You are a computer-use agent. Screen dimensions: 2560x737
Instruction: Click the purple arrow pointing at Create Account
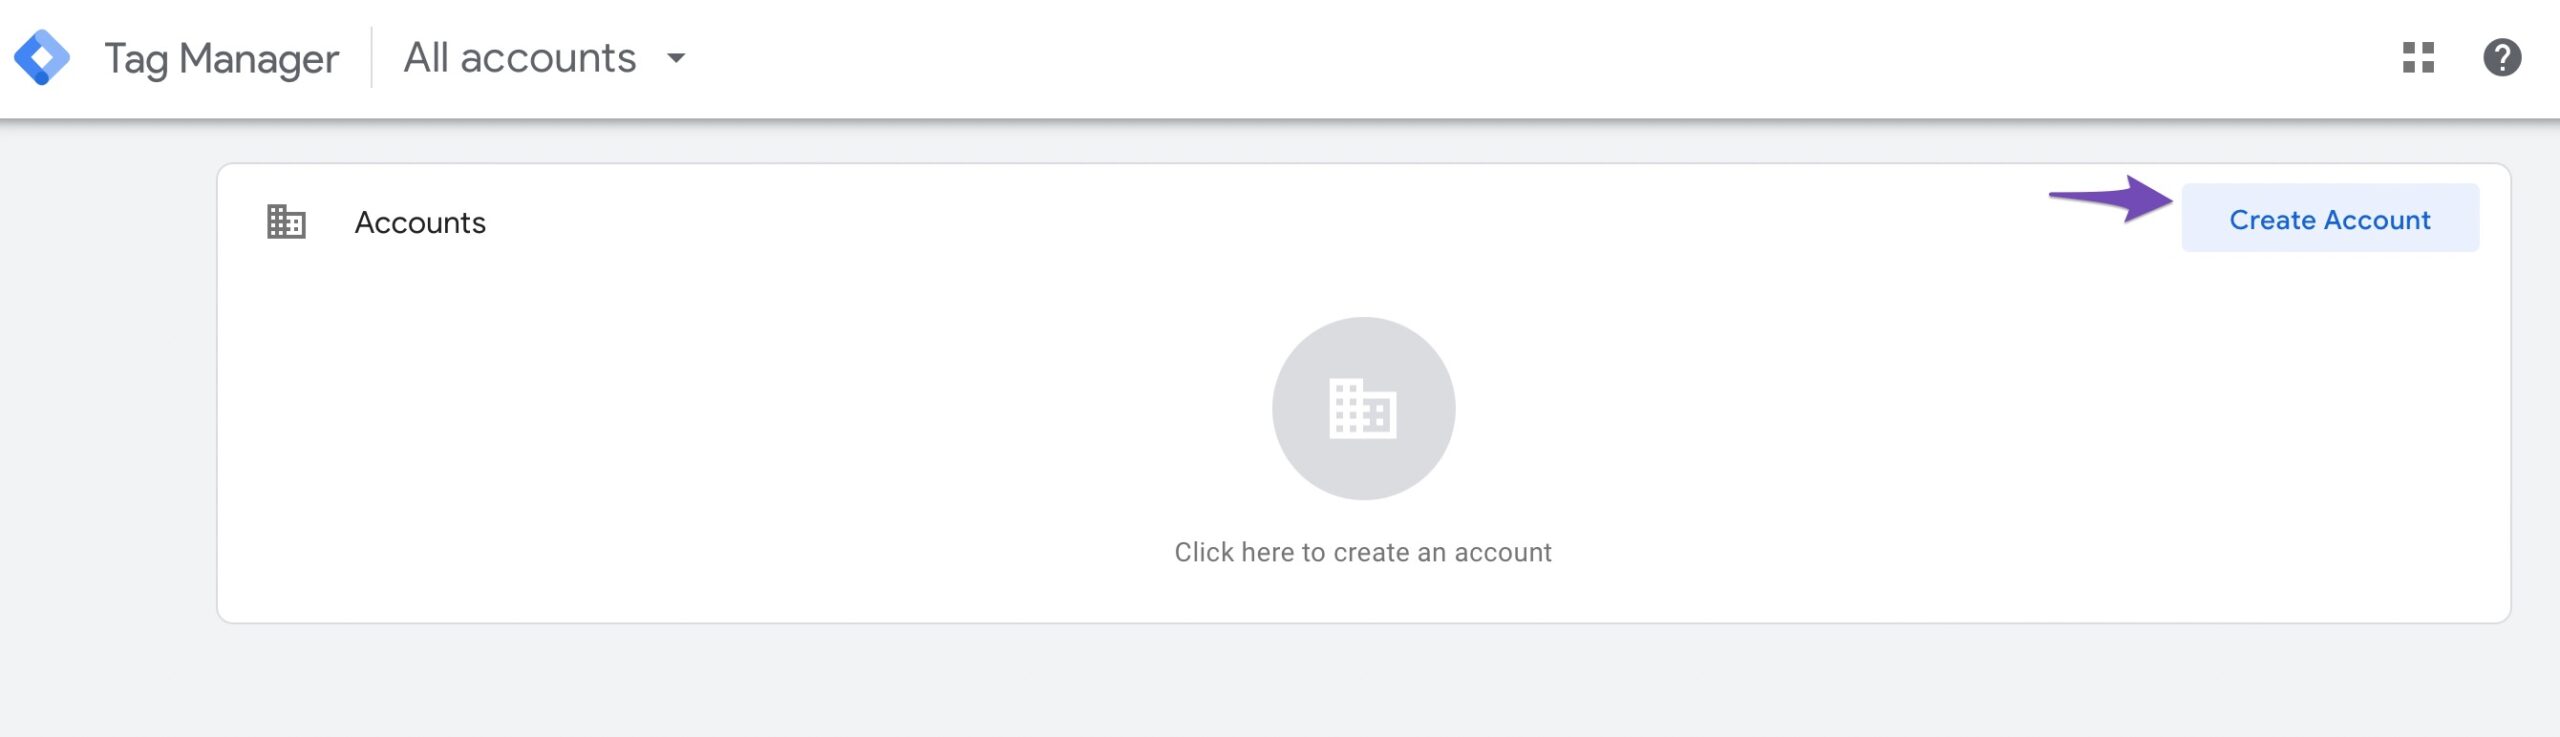(x=2110, y=198)
